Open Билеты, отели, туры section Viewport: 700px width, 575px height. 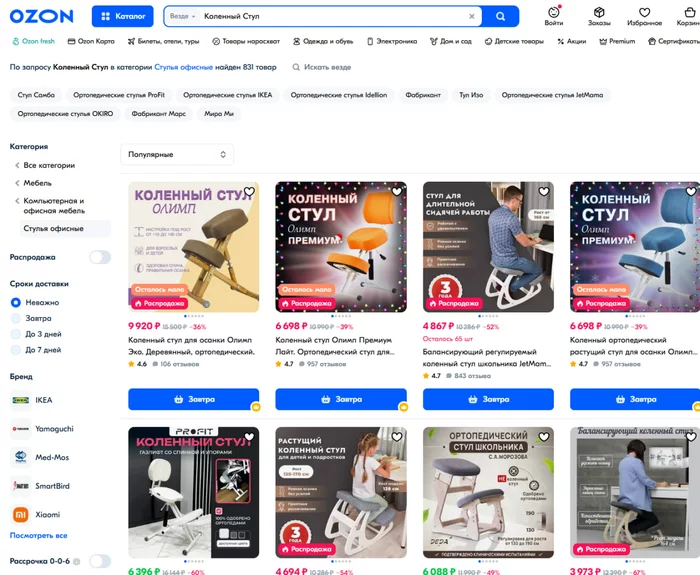[x=163, y=41]
